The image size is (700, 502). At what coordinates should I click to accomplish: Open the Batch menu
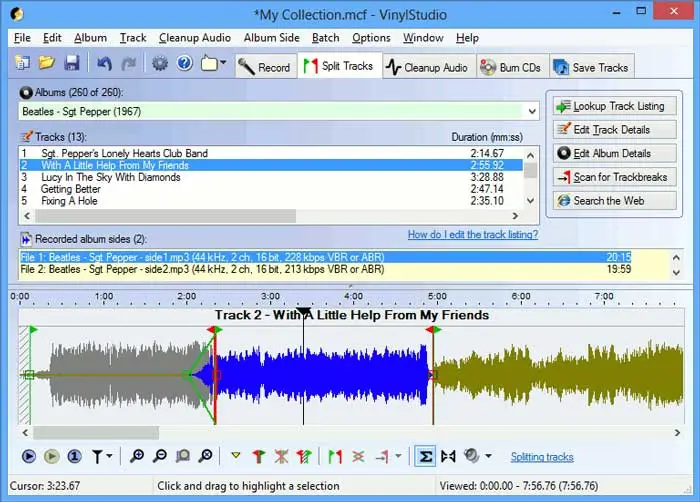pyautogui.click(x=325, y=38)
